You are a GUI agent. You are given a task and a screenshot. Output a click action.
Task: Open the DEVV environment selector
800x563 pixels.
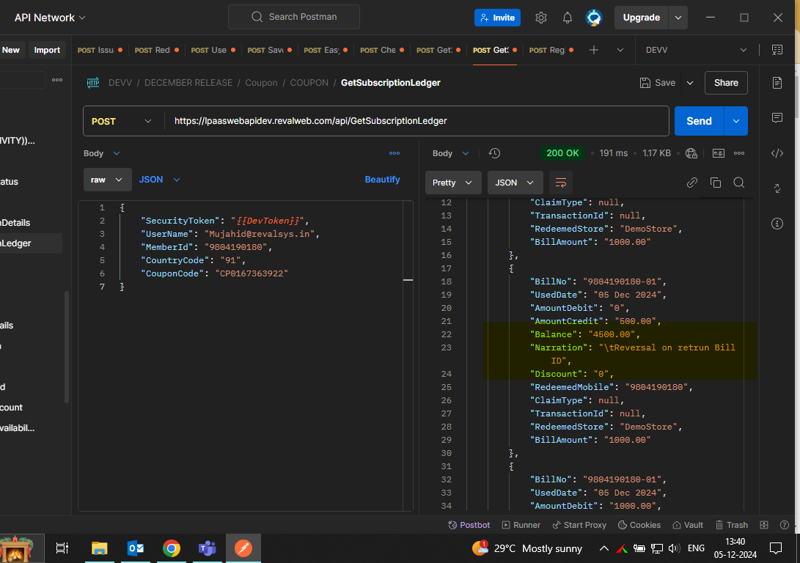click(695, 50)
